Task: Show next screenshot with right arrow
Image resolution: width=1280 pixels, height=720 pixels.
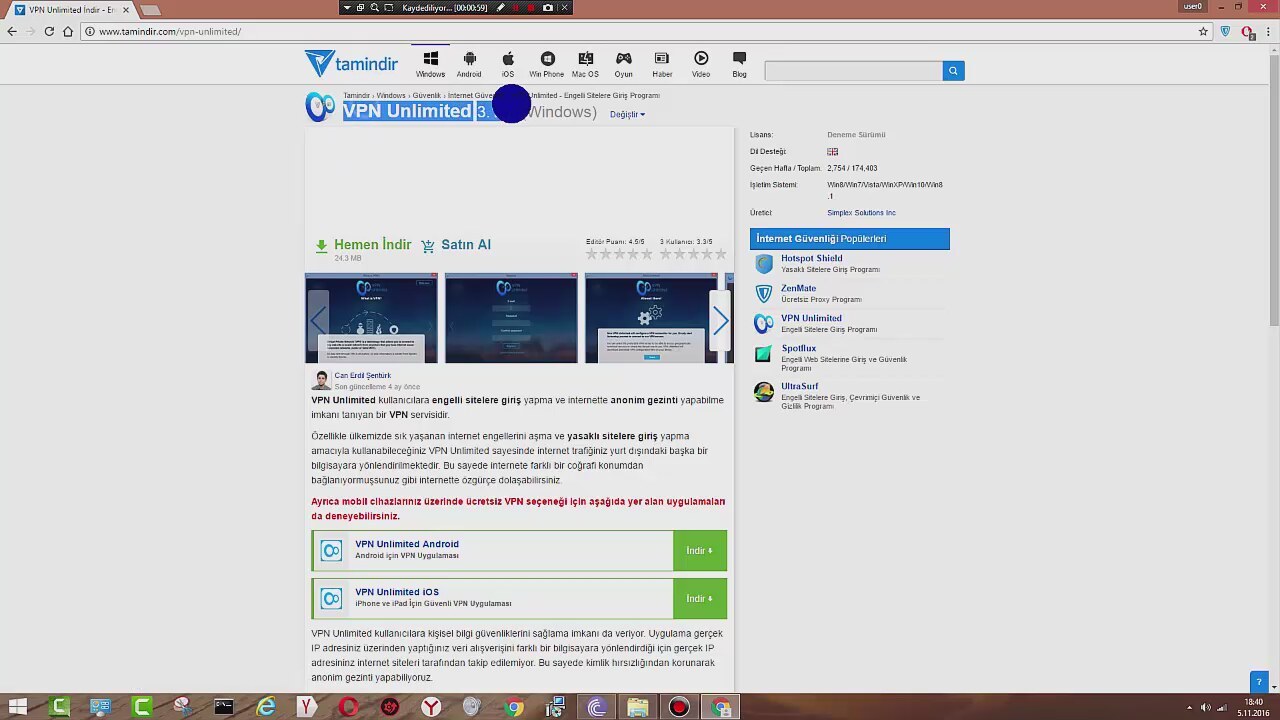Action: click(x=721, y=320)
